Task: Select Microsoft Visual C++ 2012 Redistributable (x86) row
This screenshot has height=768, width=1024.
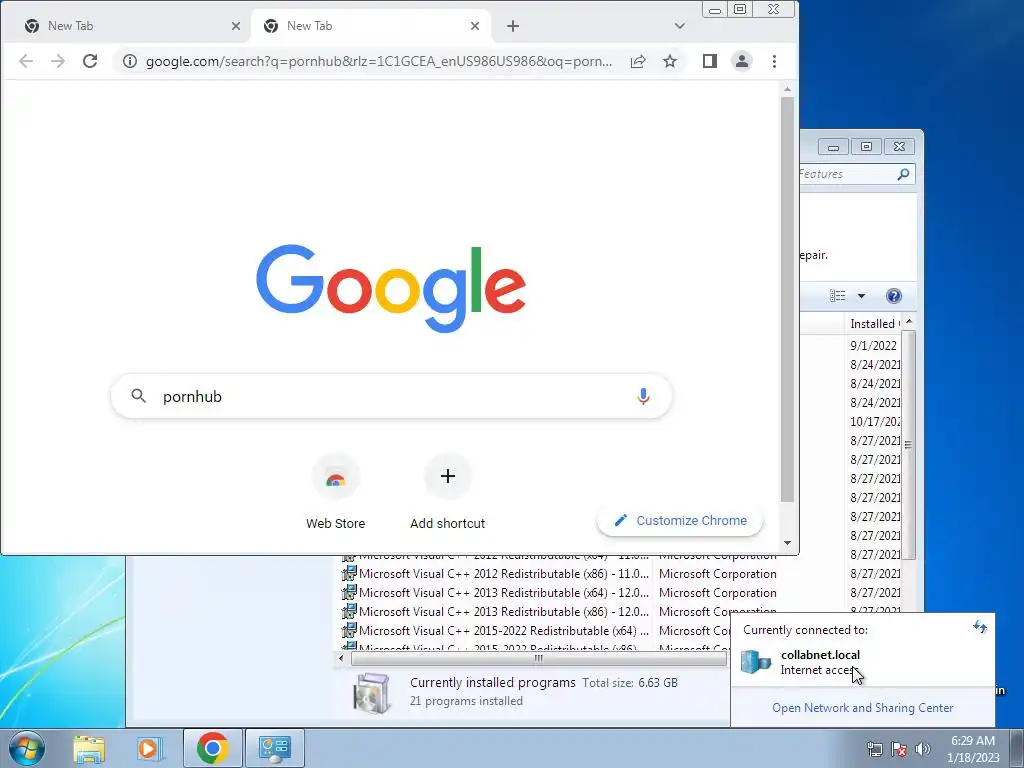Action: point(558,574)
